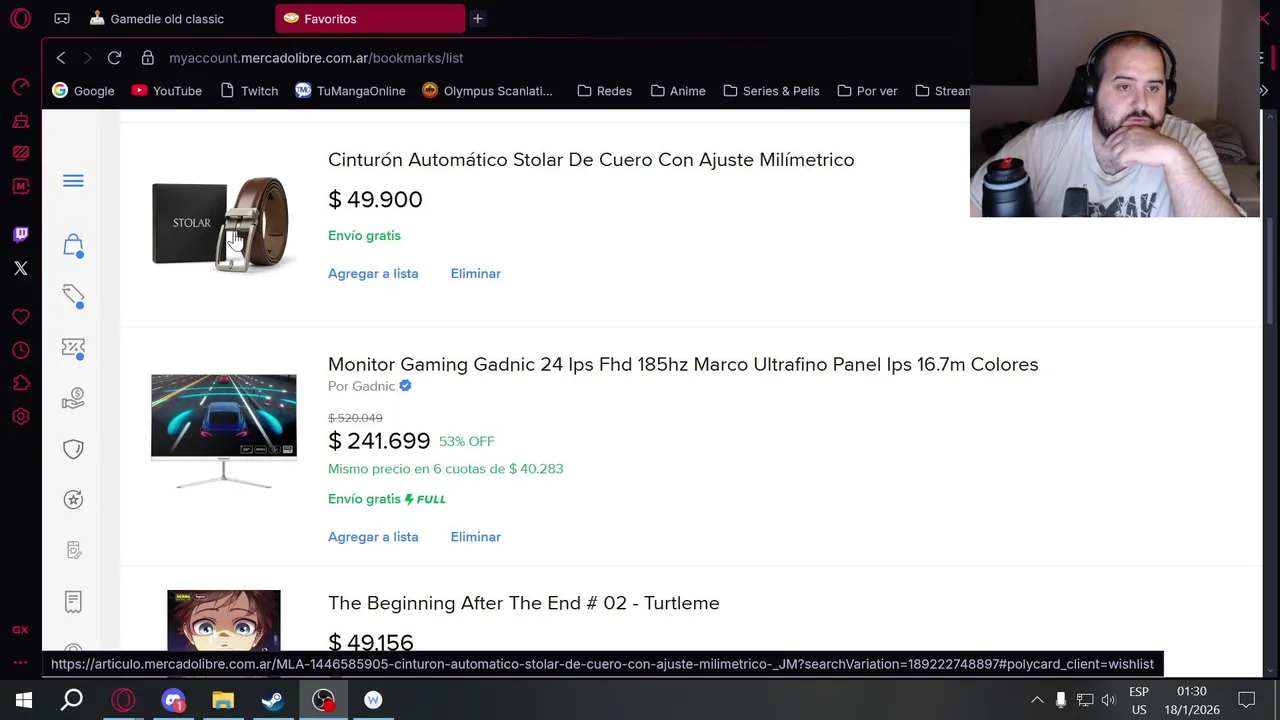
Task: Click Agregar a lista for Gadnic monitor
Action: tap(373, 537)
